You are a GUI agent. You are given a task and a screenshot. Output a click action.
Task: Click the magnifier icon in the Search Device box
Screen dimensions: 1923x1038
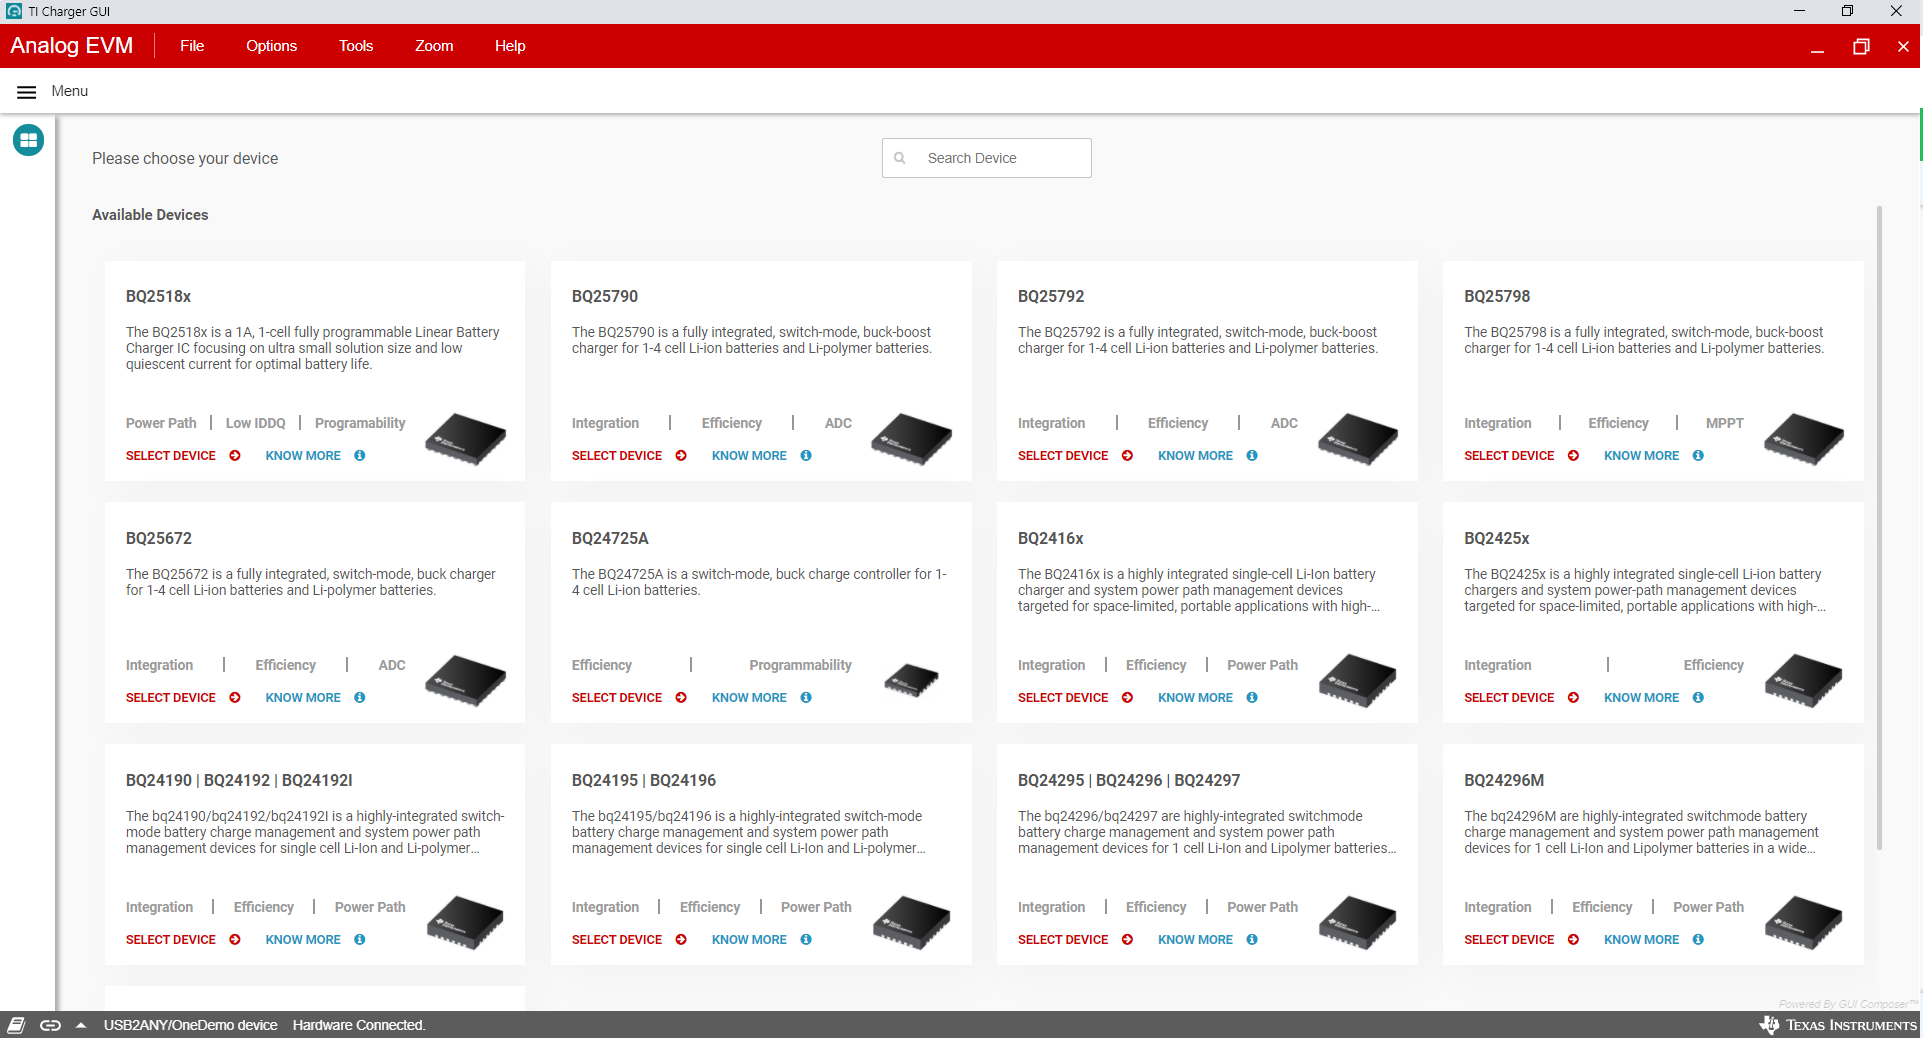pyautogui.click(x=901, y=158)
